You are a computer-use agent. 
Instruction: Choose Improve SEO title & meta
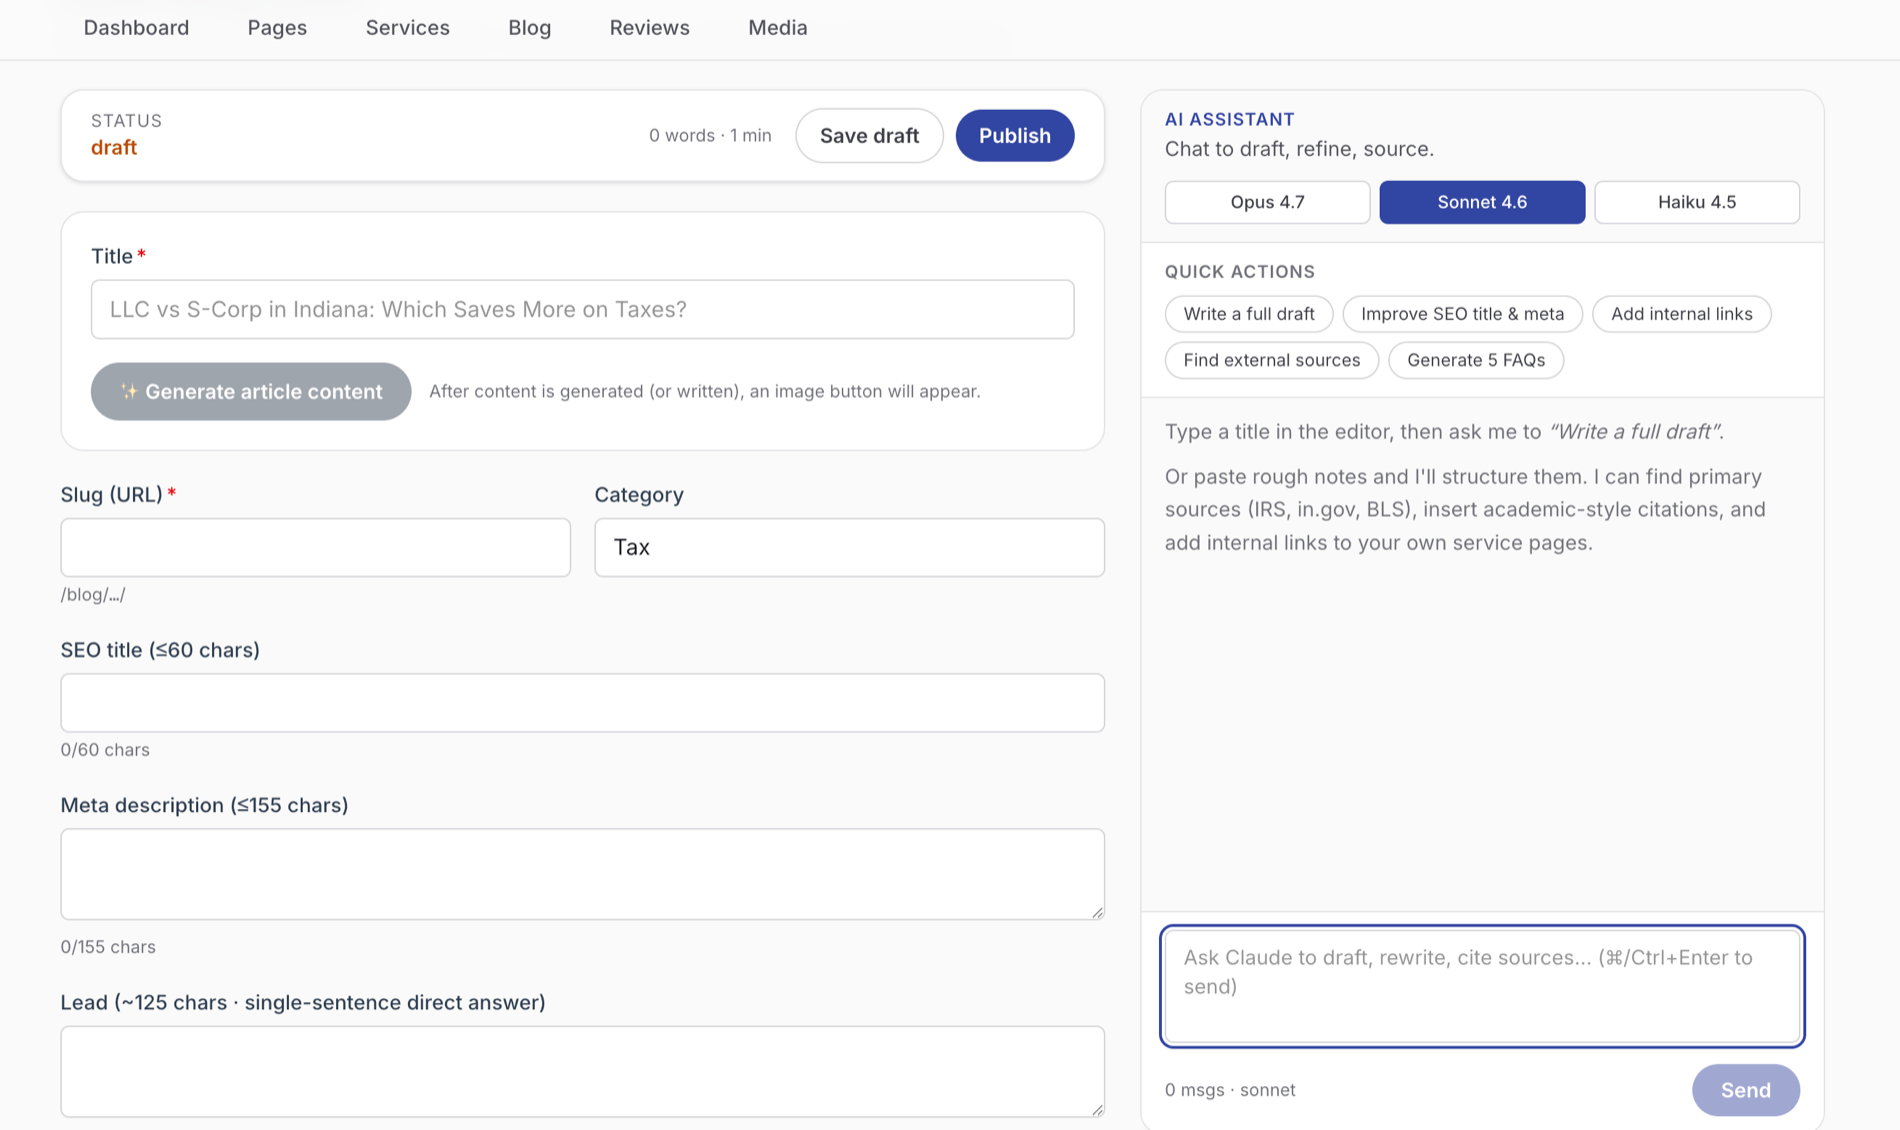pyautogui.click(x=1462, y=314)
